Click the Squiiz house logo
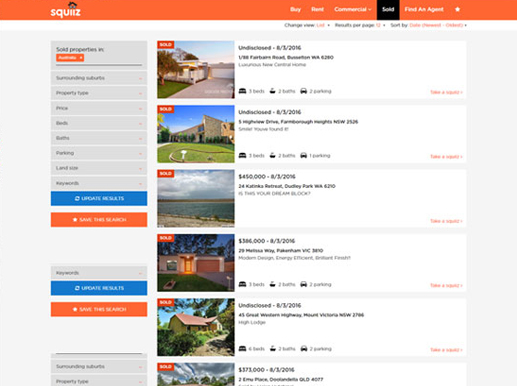 click(x=65, y=10)
